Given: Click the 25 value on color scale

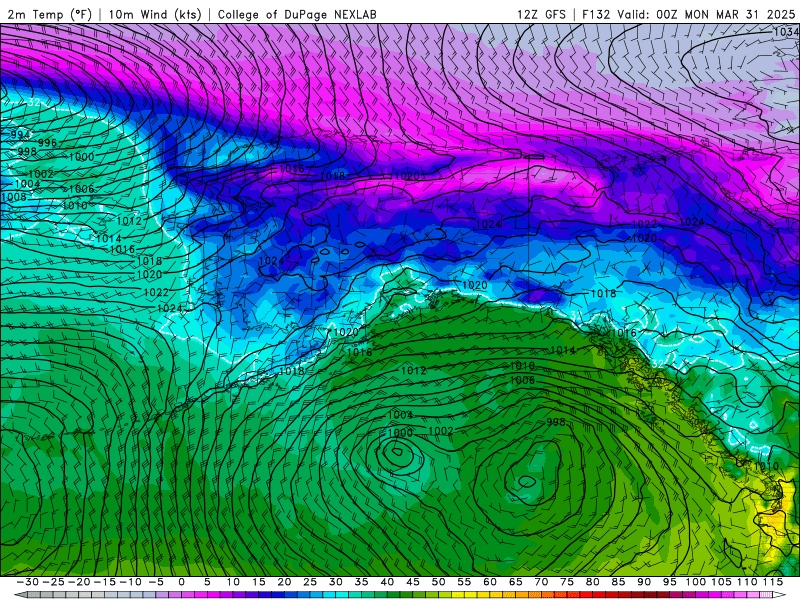Looking at the screenshot, I should coord(310,582).
